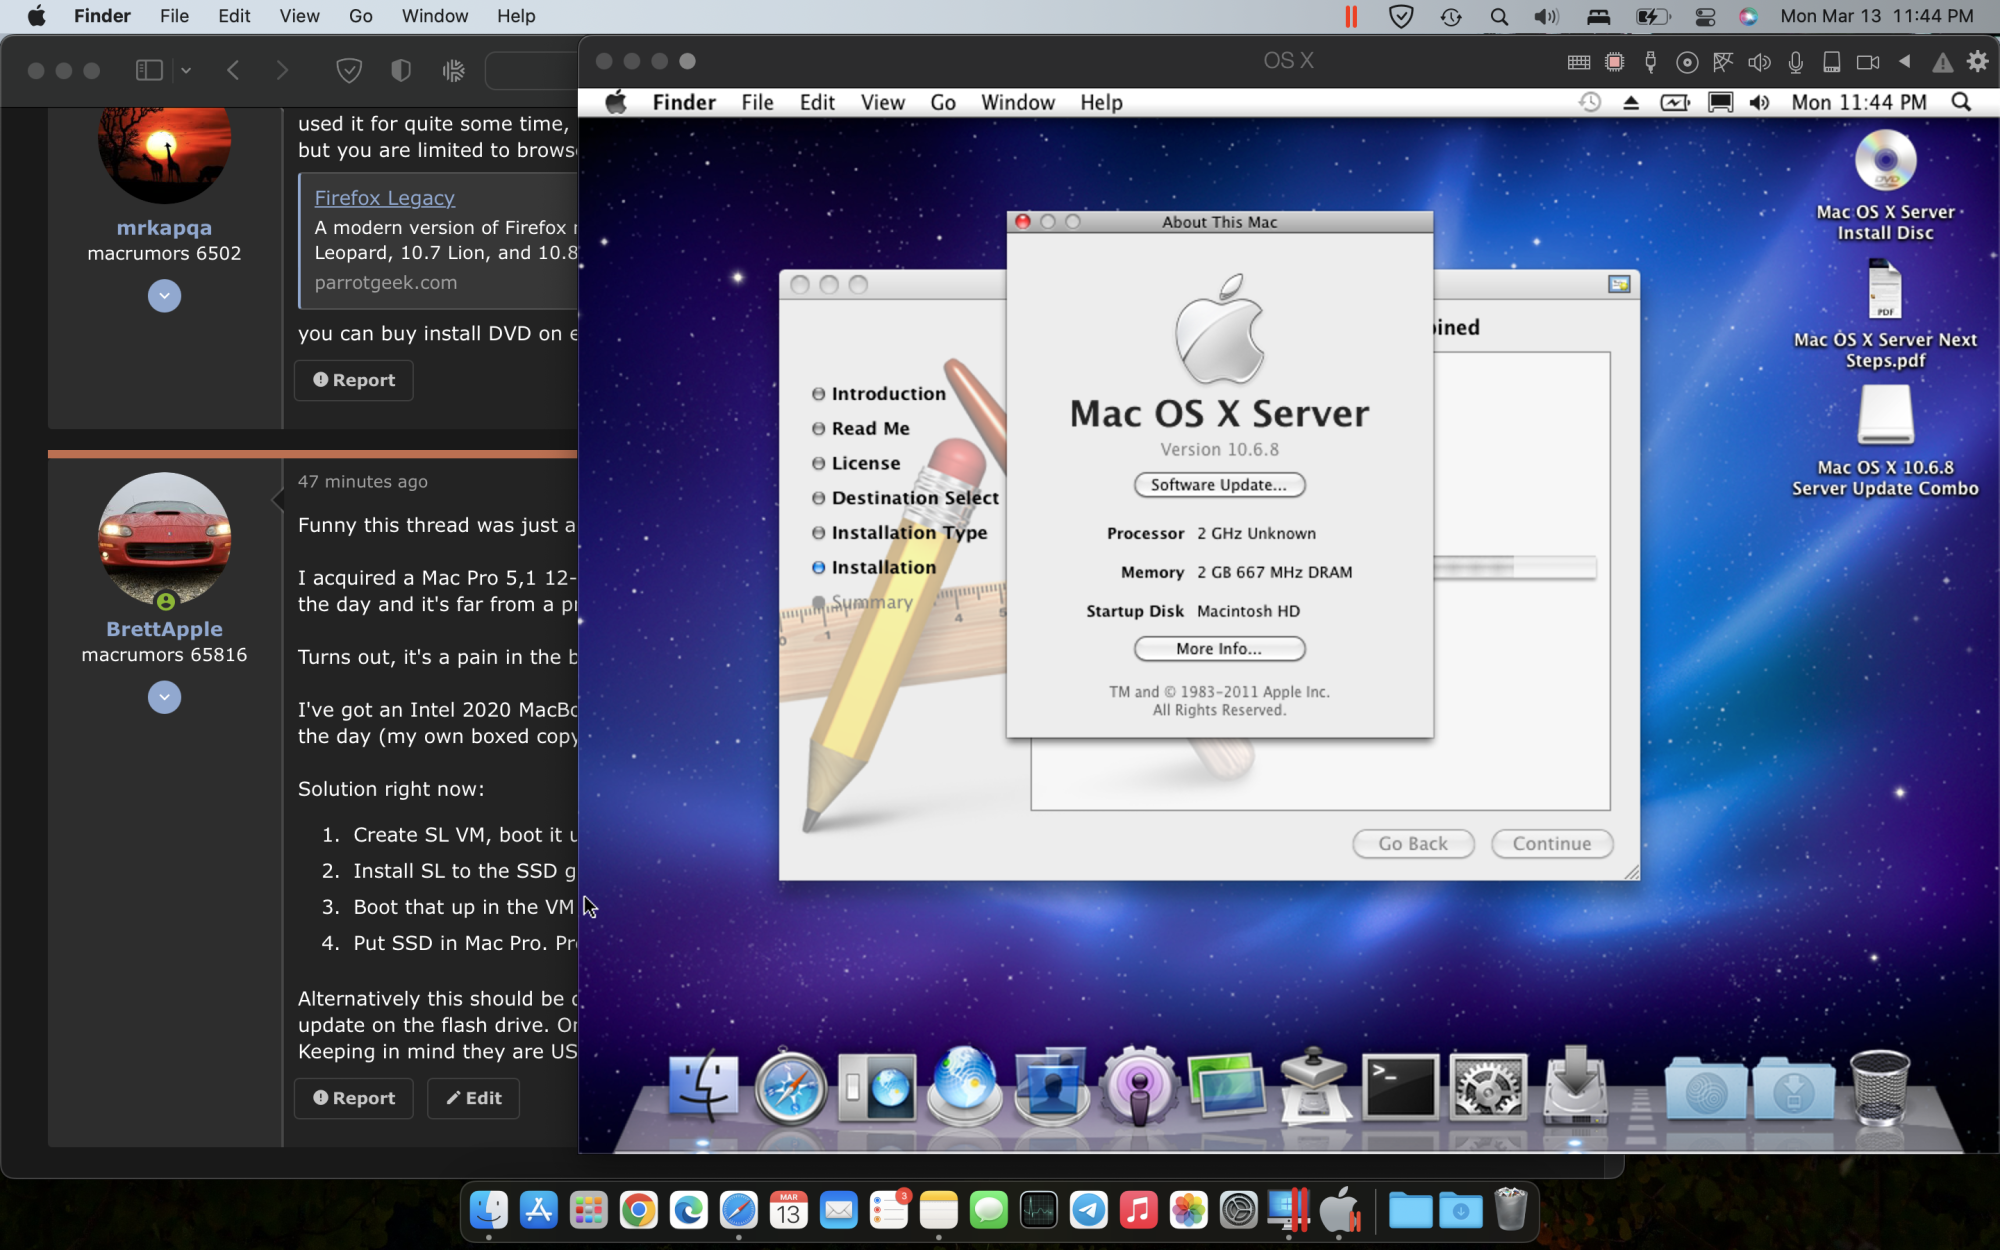Screen dimensions: 2000x1250
Task: Click guest volume icon in menu bar
Action: 1759,102
